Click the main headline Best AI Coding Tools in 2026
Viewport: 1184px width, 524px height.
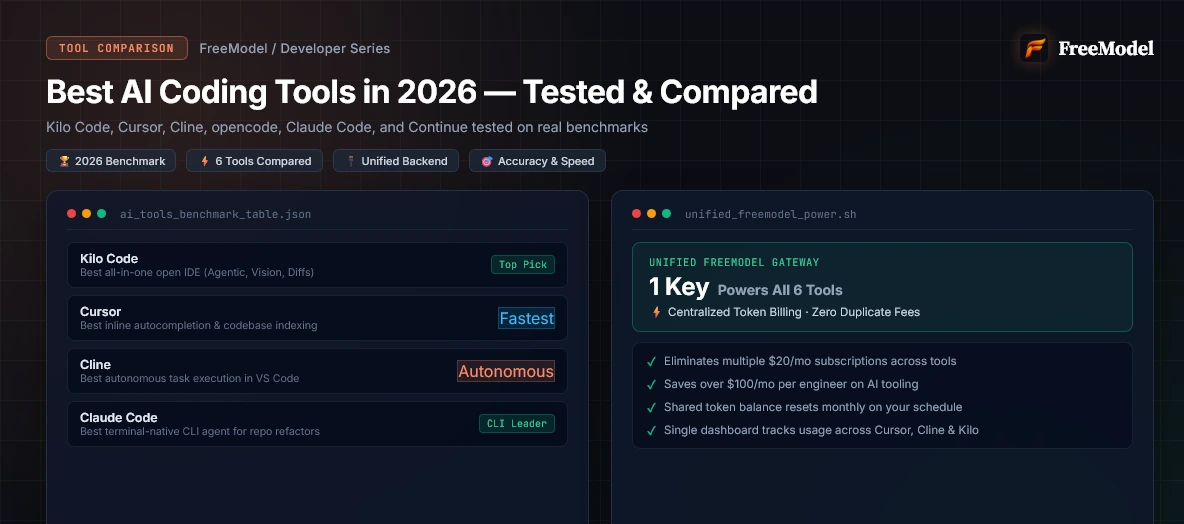pos(431,92)
